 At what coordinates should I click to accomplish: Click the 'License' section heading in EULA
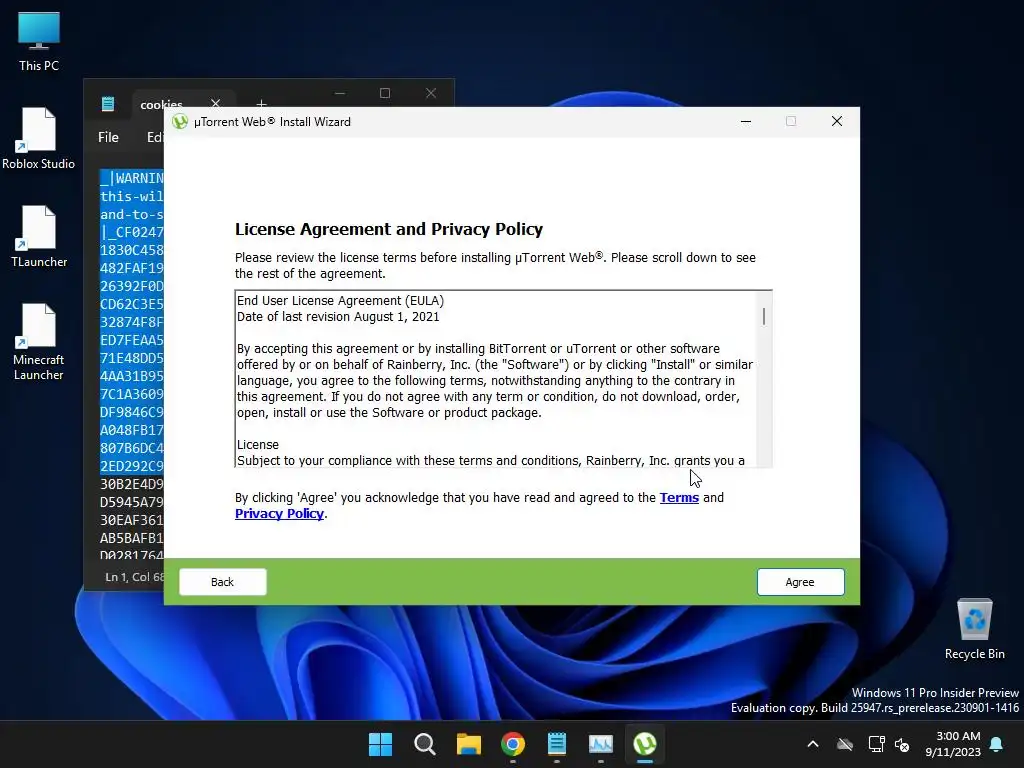[258, 445]
